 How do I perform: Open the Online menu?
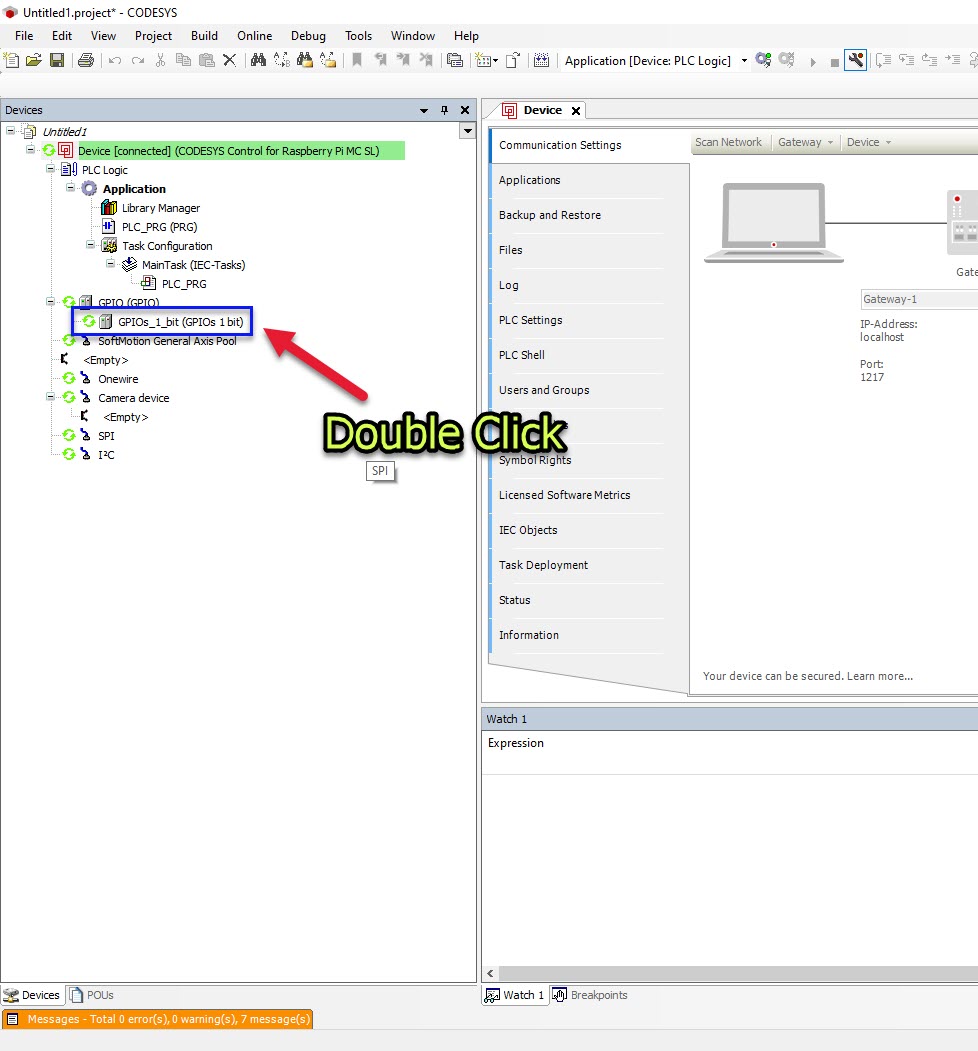tap(254, 36)
